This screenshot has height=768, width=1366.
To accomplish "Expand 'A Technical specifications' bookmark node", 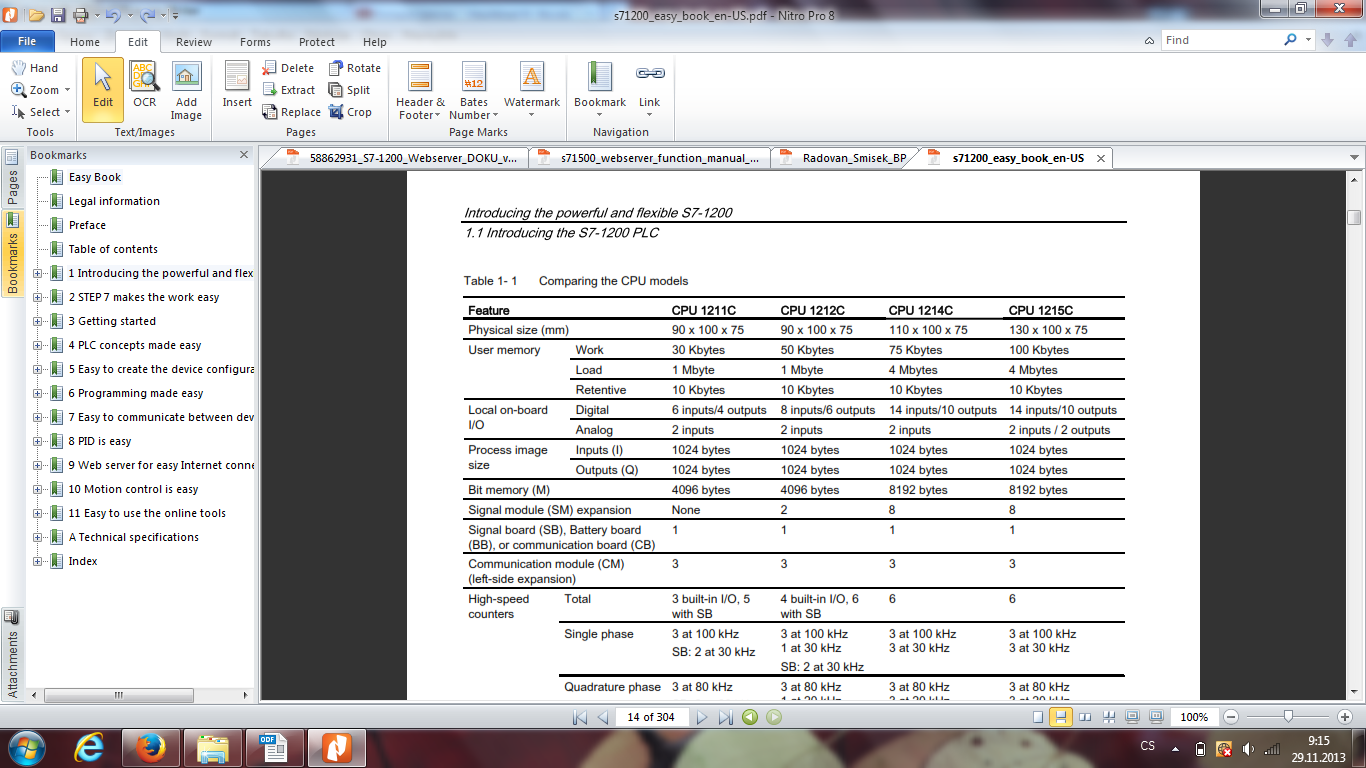I will [x=38, y=537].
